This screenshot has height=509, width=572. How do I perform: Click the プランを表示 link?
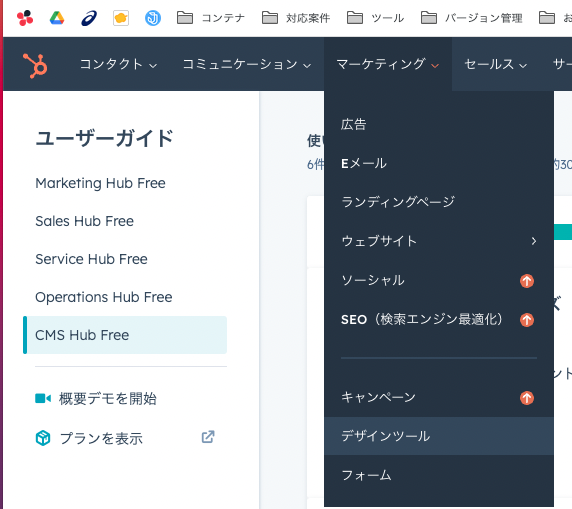101,438
